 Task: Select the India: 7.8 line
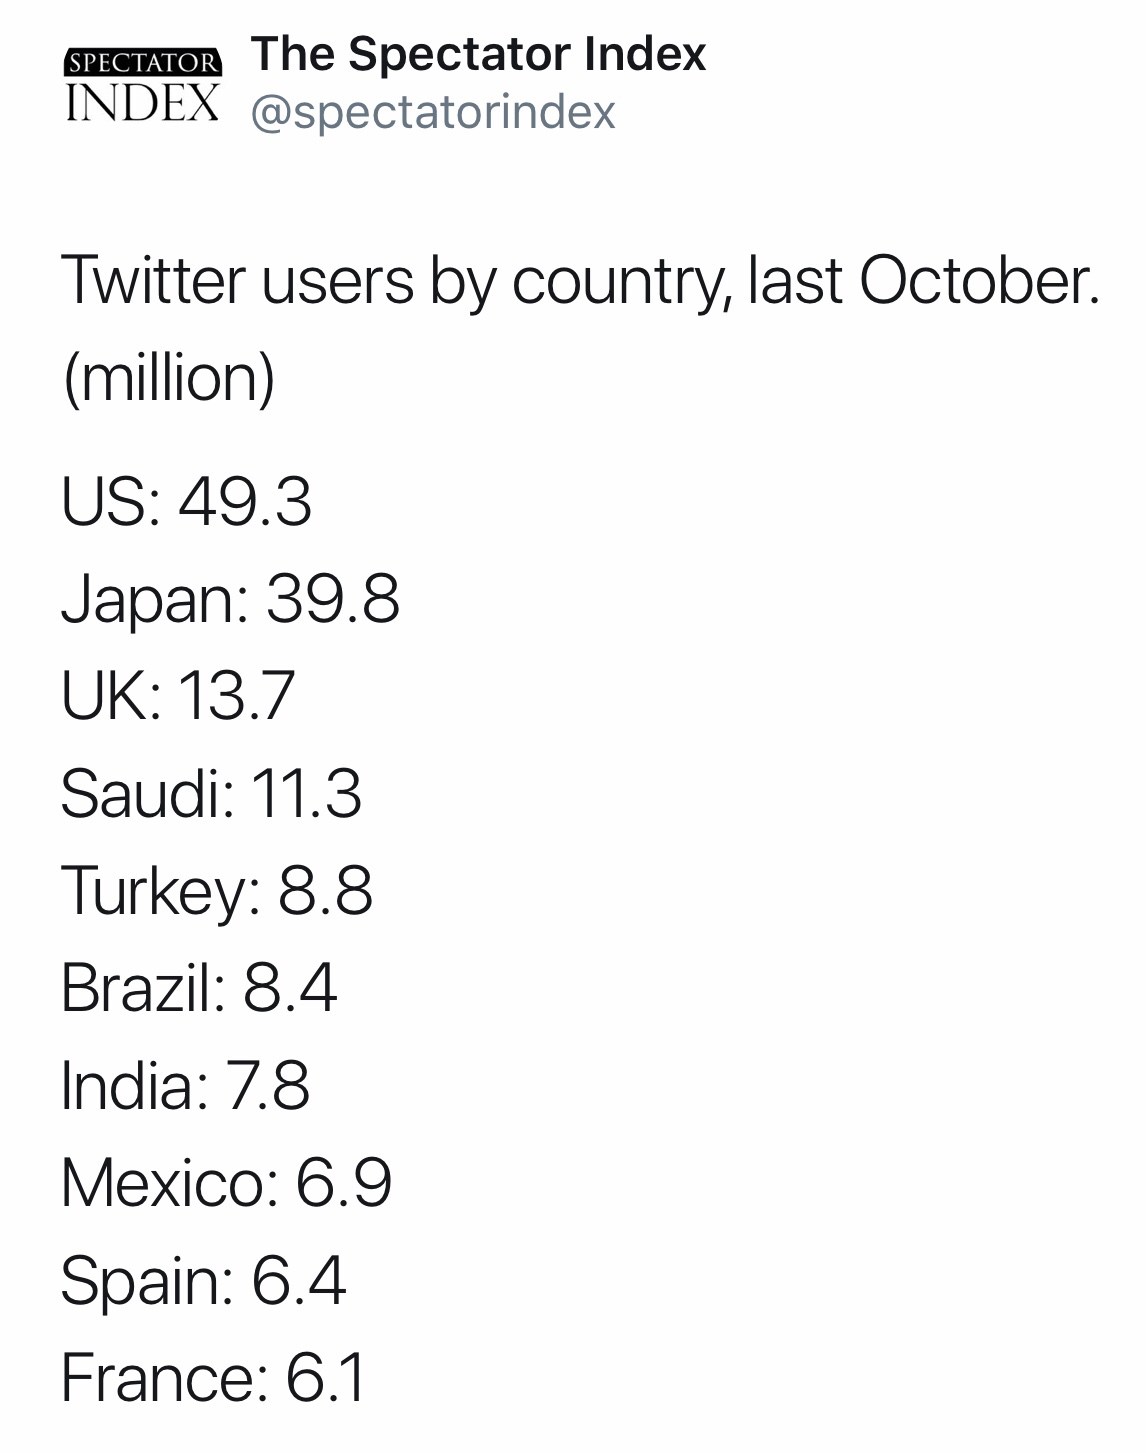point(185,1085)
